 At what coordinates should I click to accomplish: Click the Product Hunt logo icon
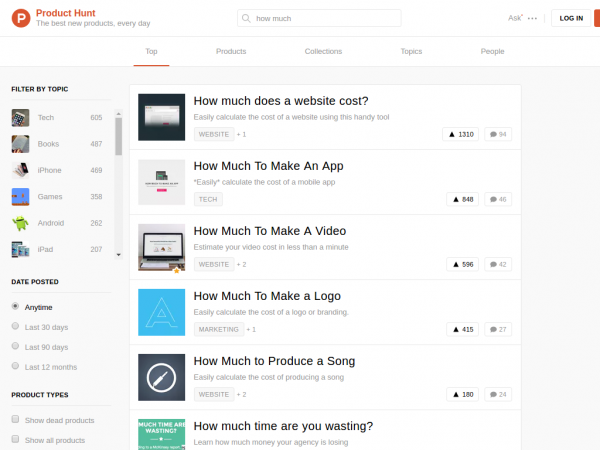click(x=19, y=18)
